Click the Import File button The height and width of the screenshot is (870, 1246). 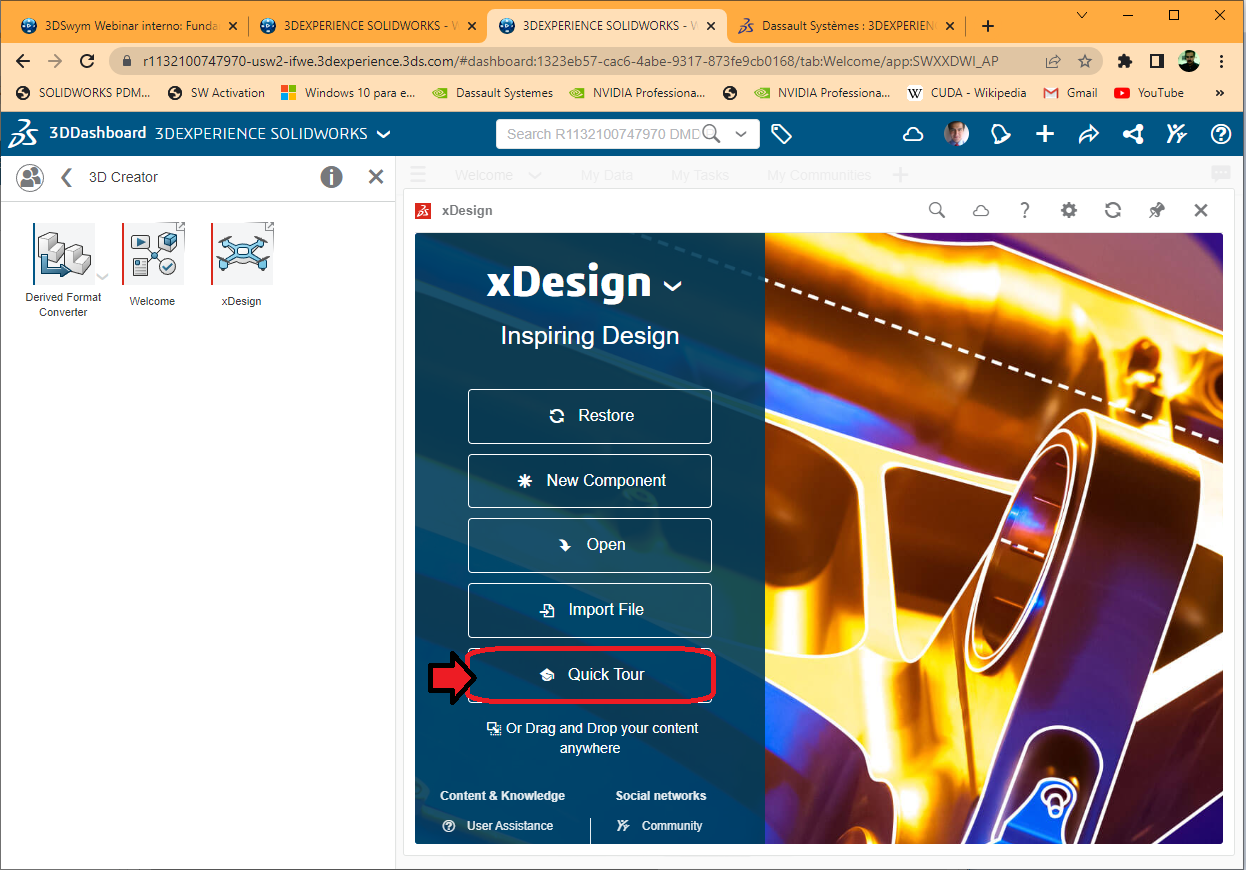590,610
